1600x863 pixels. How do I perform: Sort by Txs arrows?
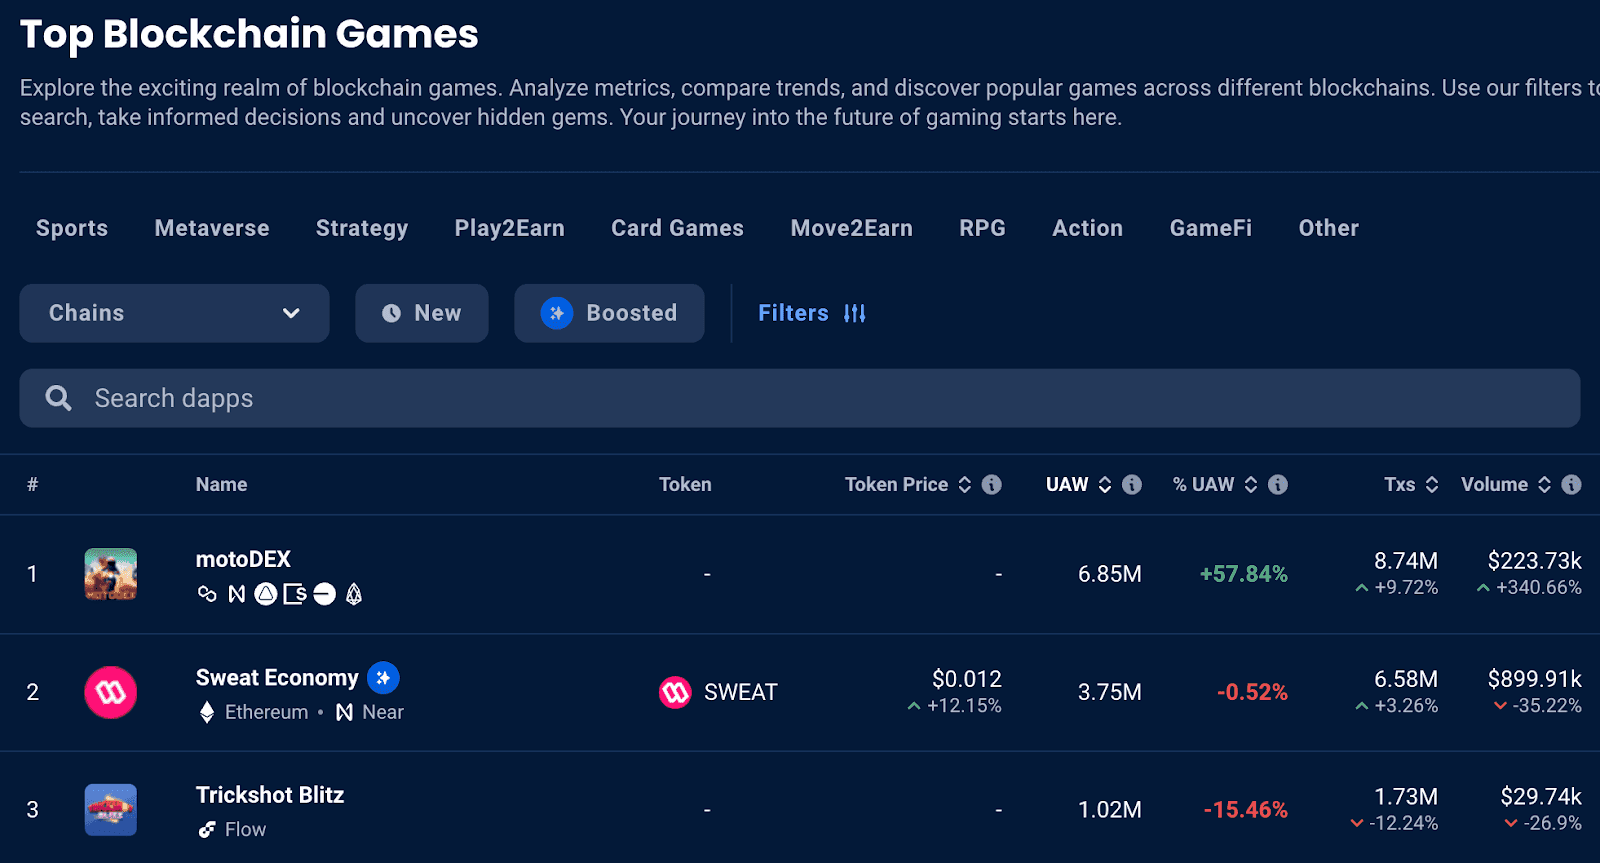tap(1432, 484)
